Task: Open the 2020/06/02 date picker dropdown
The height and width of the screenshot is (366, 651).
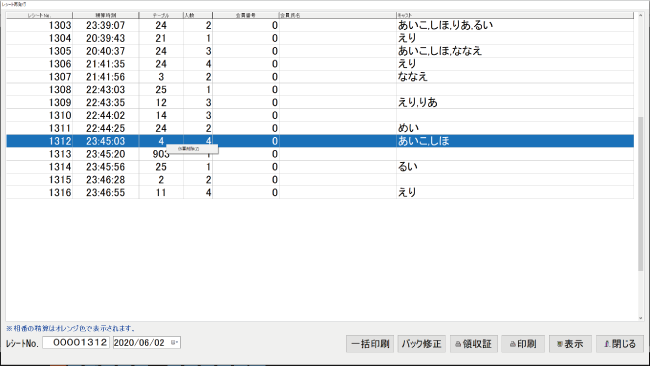Action: pos(174,343)
